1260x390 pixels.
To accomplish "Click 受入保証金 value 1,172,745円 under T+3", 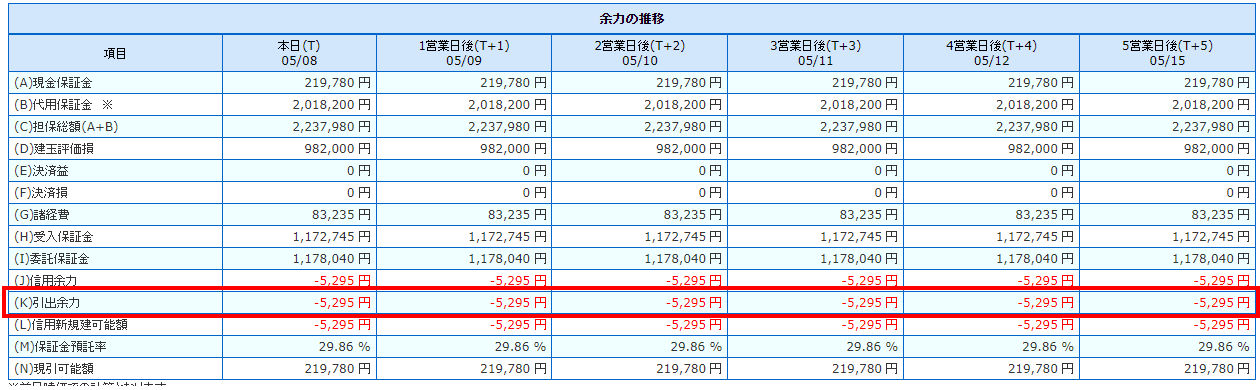I will [859, 237].
